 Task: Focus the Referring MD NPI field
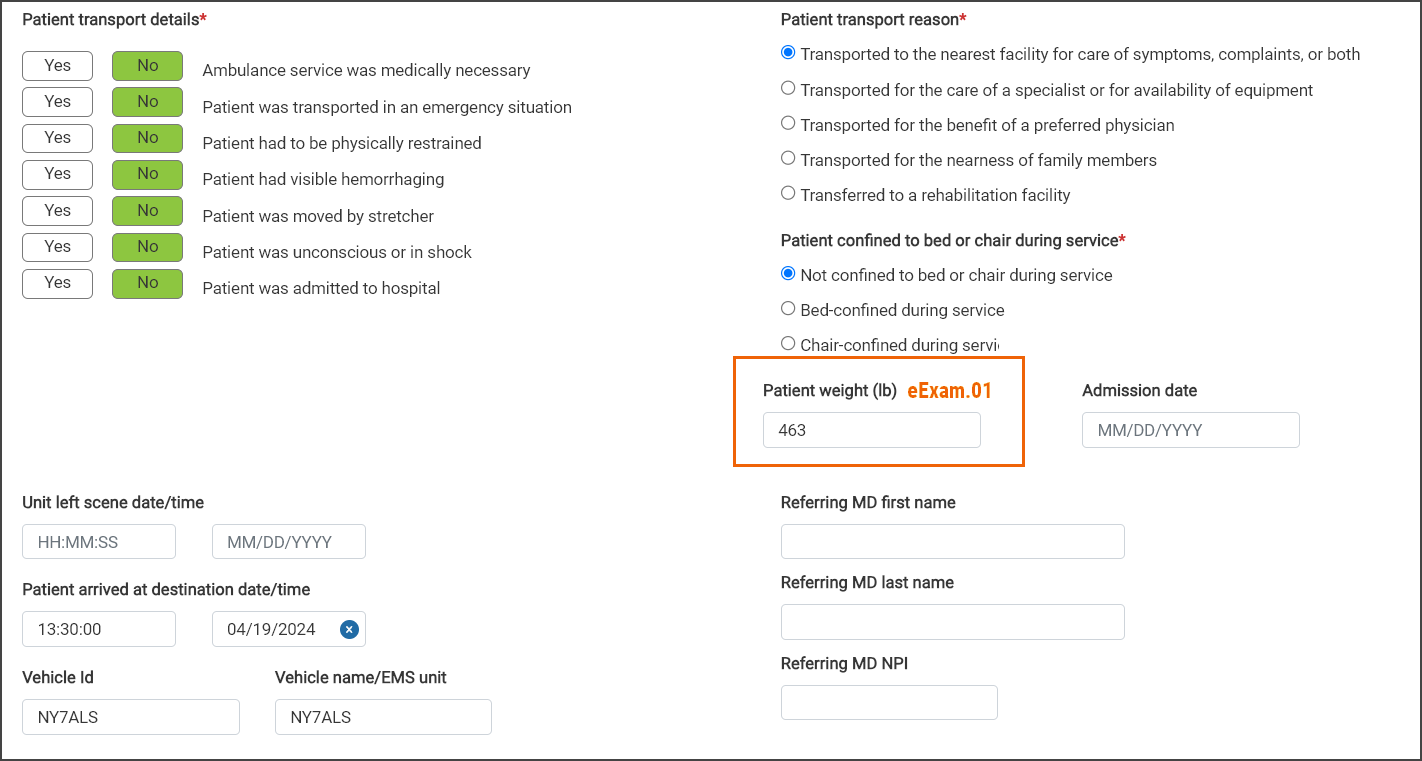(x=889, y=702)
